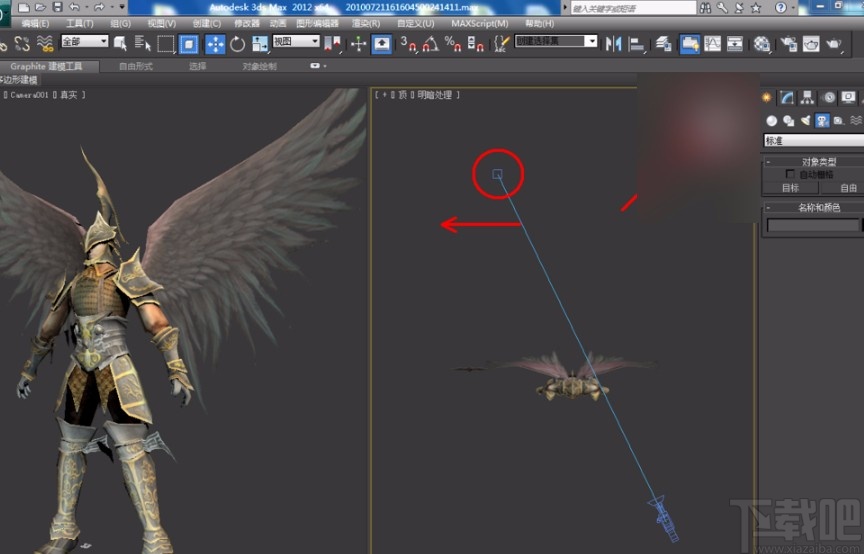Screen dimensions: 864x554
Task: Select the Lights category in Create panel
Action: coord(806,120)
